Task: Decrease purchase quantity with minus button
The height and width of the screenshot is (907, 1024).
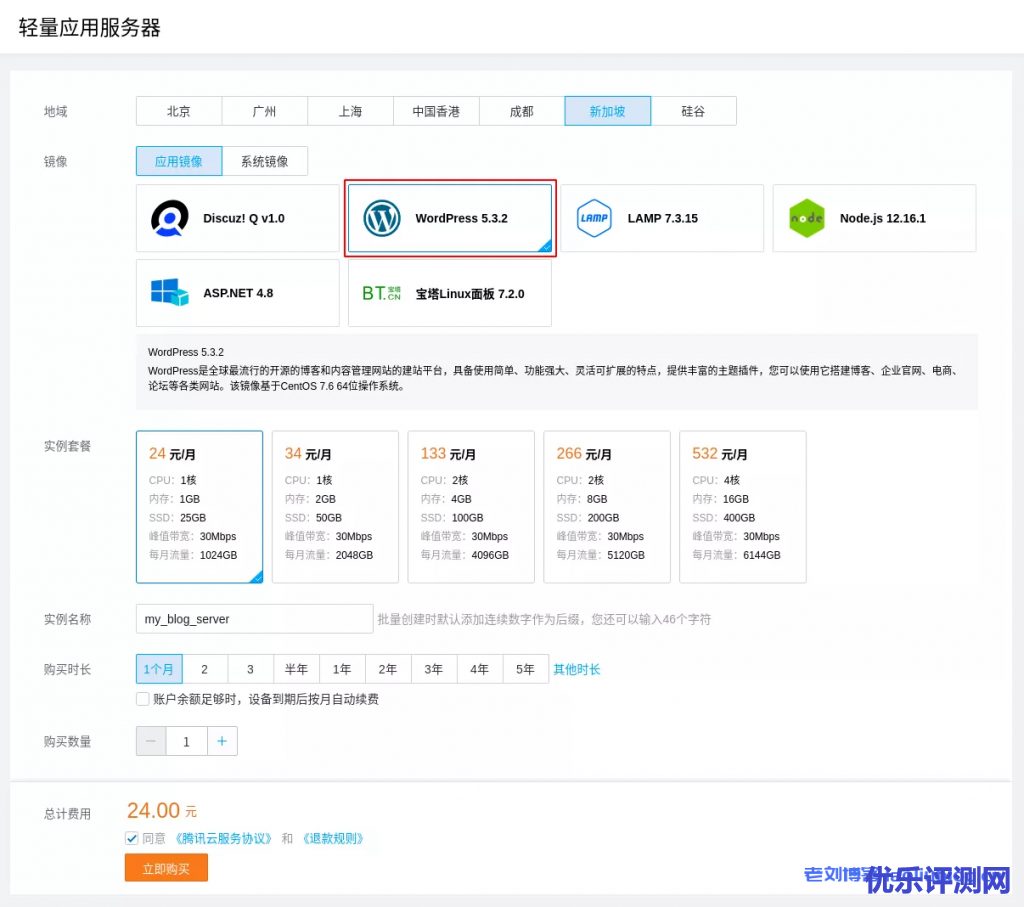Action: coord(151,741)
